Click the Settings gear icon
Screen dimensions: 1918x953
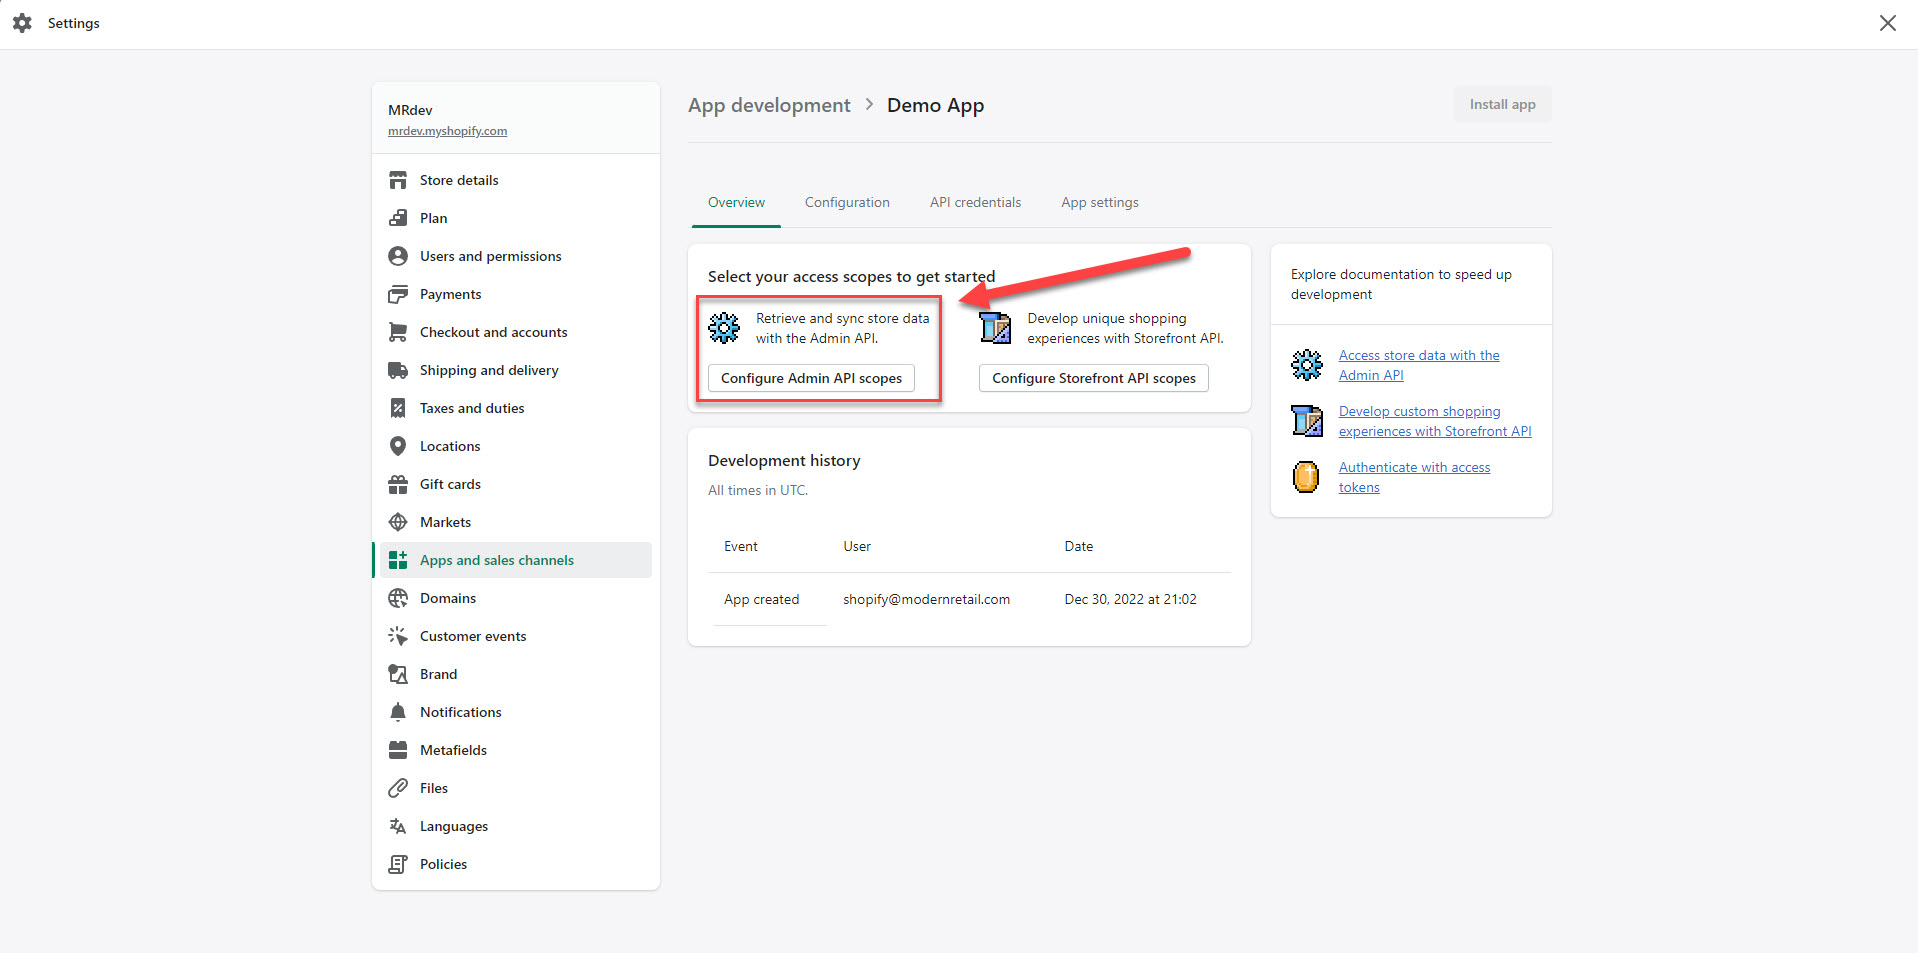(x=22, y=23)
